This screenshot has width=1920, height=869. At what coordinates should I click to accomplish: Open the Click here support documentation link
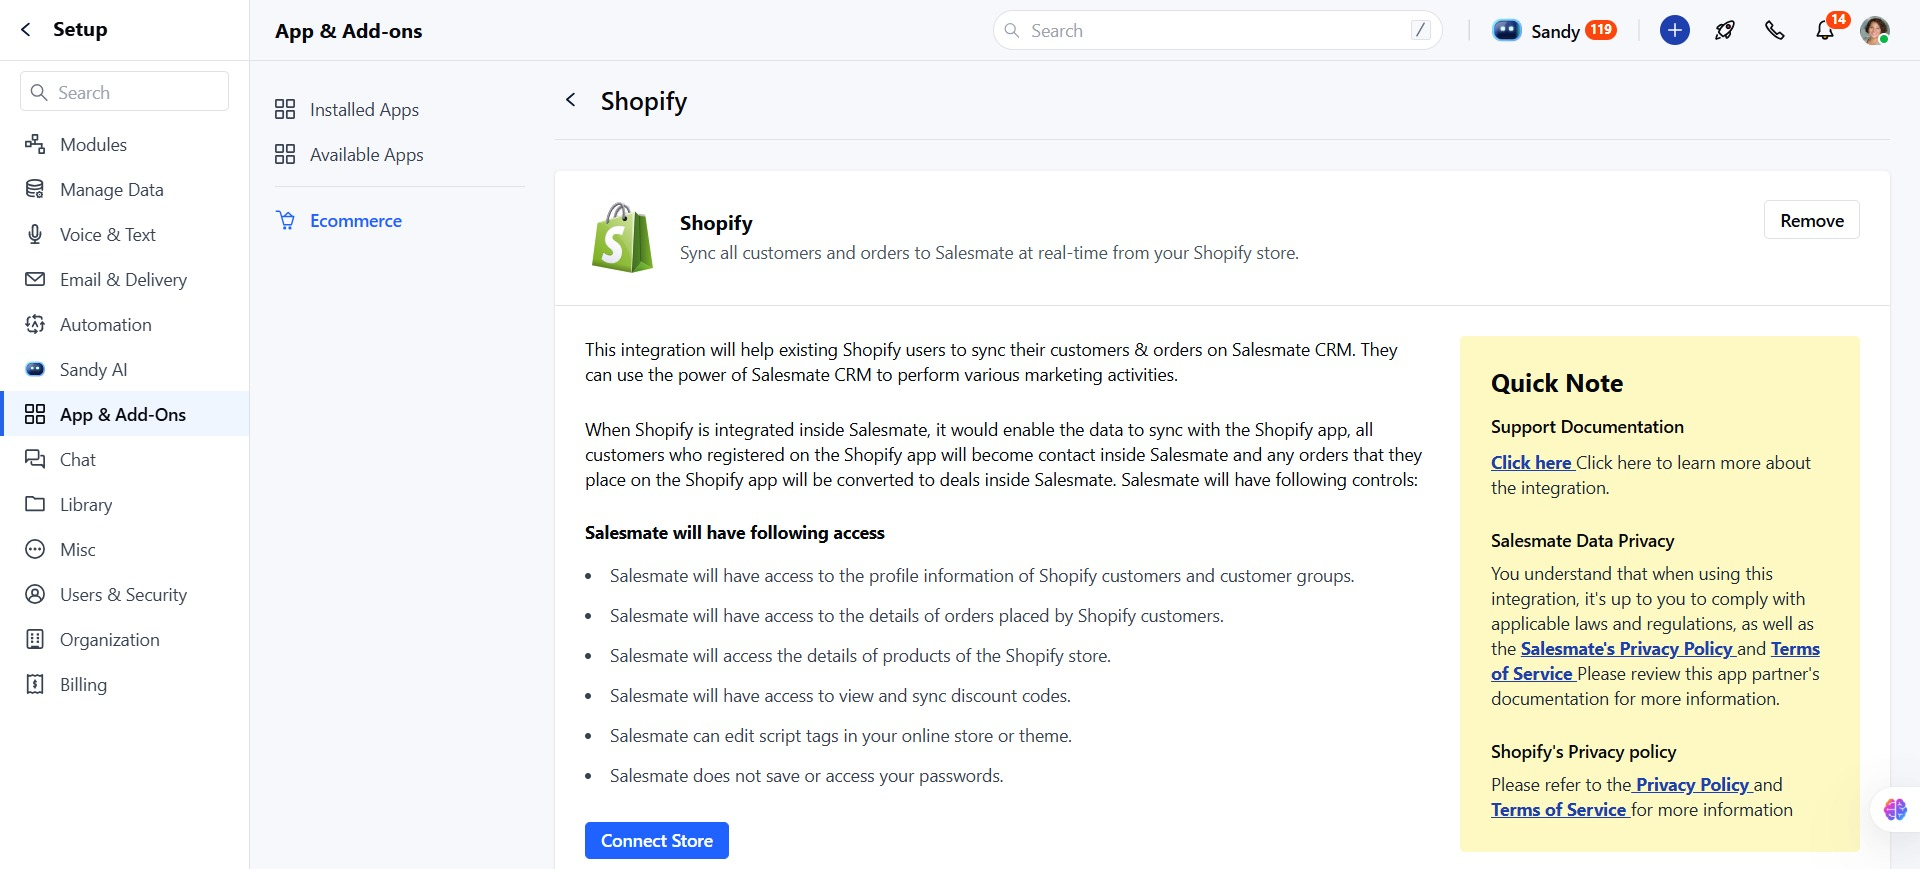(1531, 463)
